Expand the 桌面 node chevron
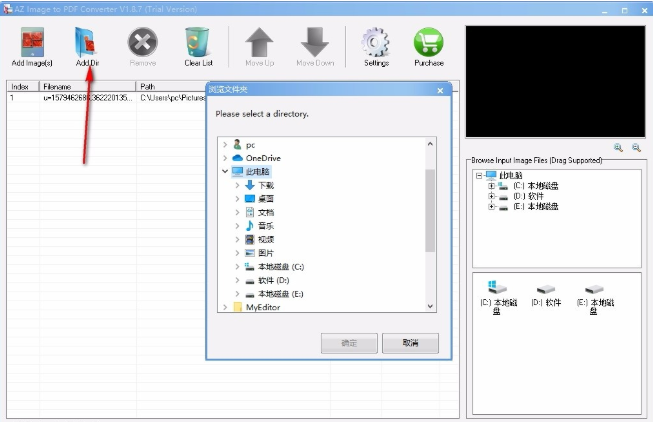Screen dimensions: 653x422 point(237,199)
